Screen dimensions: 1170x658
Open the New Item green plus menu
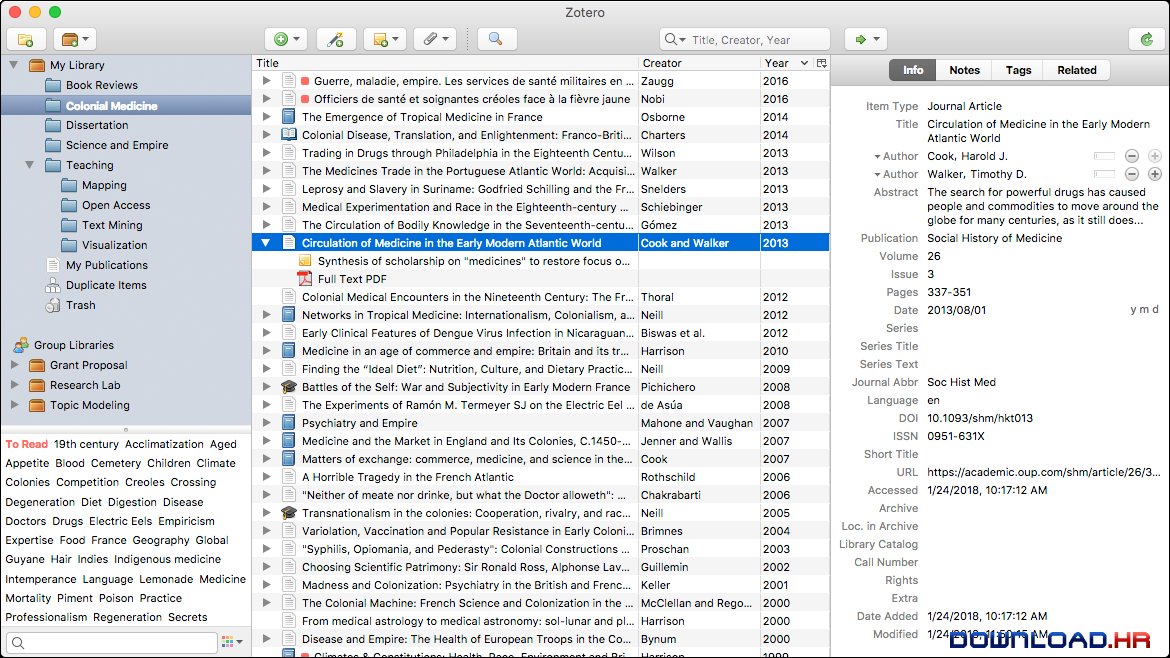click(x=287, y=40)
